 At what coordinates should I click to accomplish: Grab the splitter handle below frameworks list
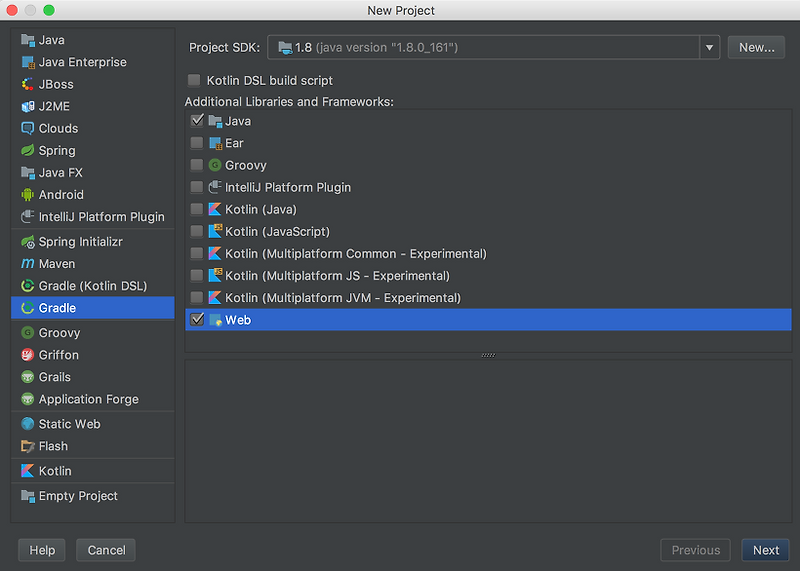pyautogui.click(x=488, y=355)
